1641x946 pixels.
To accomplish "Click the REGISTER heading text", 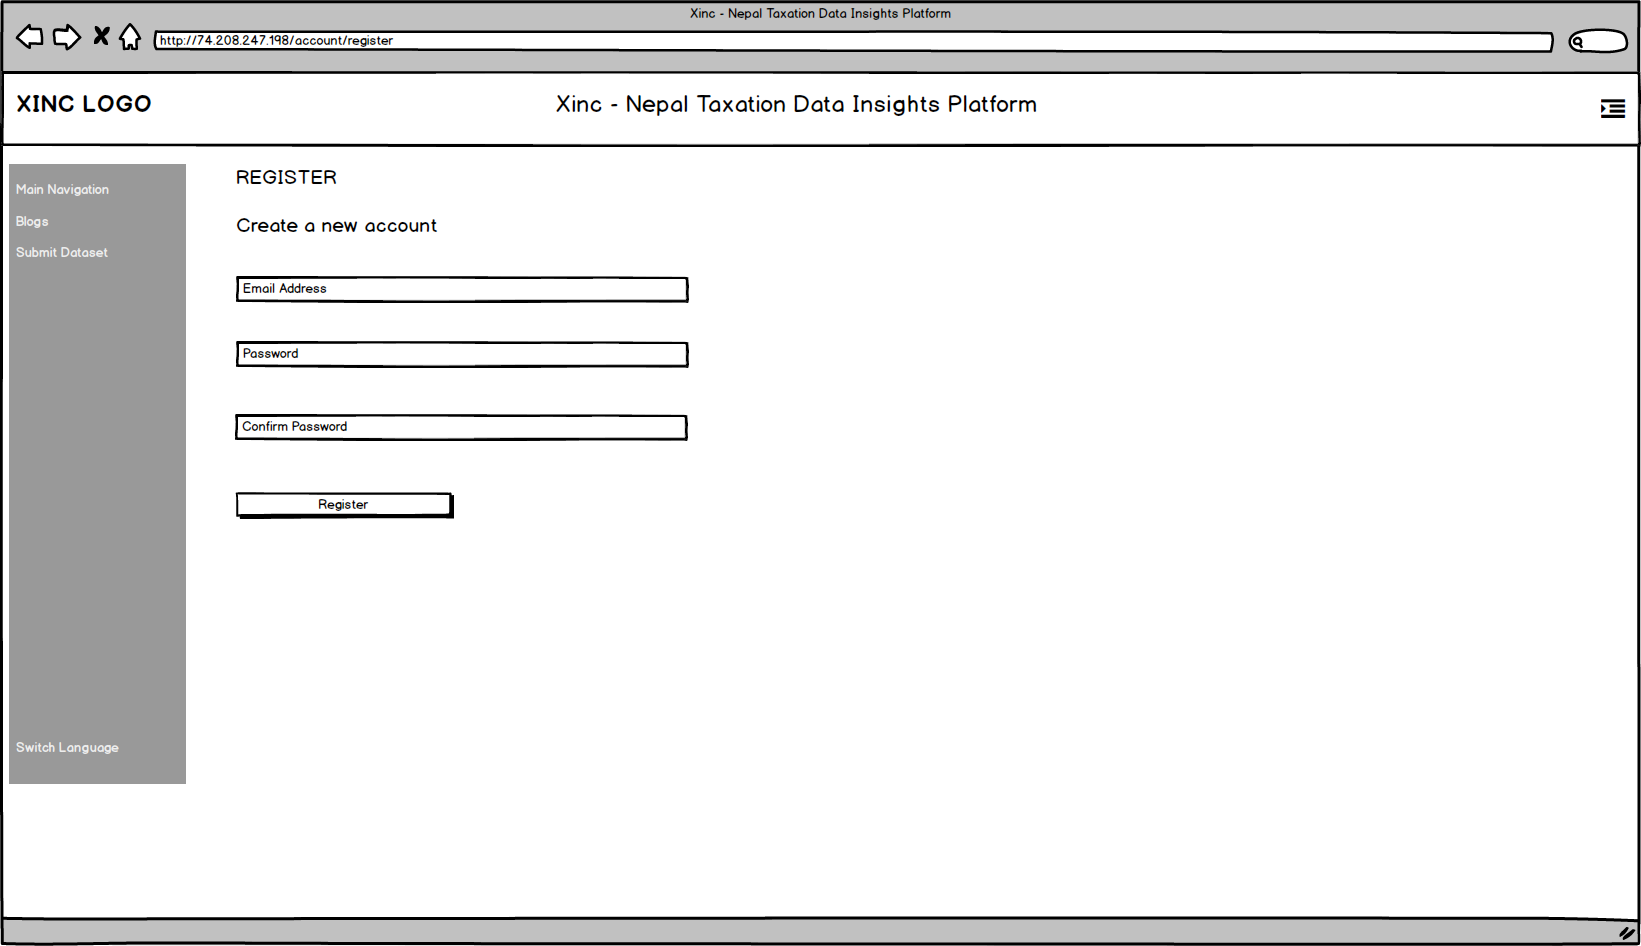I will tap(286, 178).
